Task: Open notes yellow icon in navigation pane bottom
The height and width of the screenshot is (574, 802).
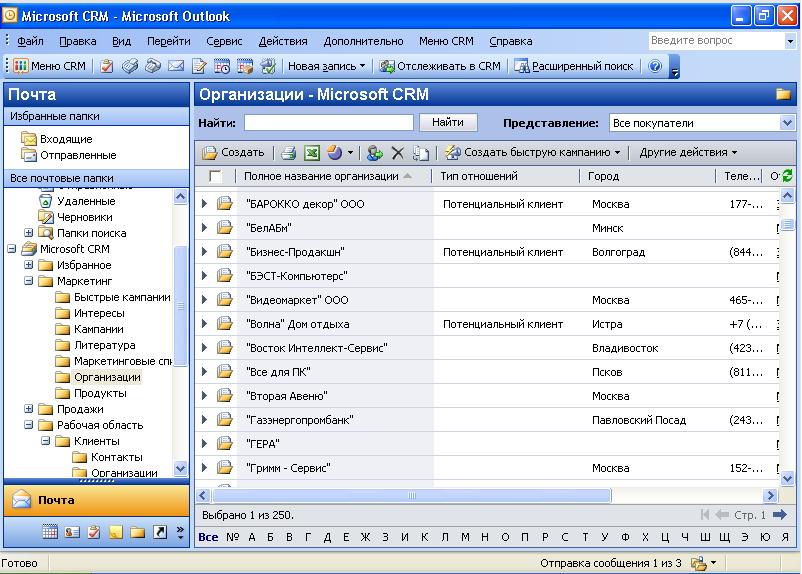Action: click(x=116, y=532)
